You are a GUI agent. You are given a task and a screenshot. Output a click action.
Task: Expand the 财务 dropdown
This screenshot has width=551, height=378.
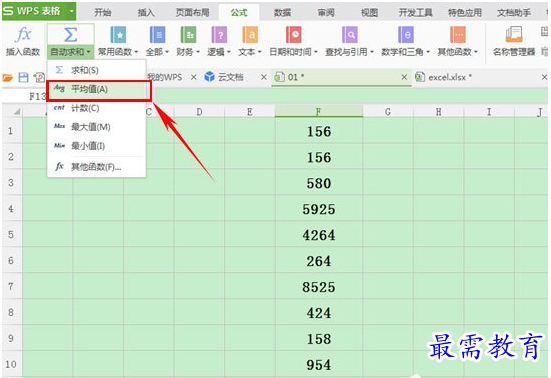[198, 52]
